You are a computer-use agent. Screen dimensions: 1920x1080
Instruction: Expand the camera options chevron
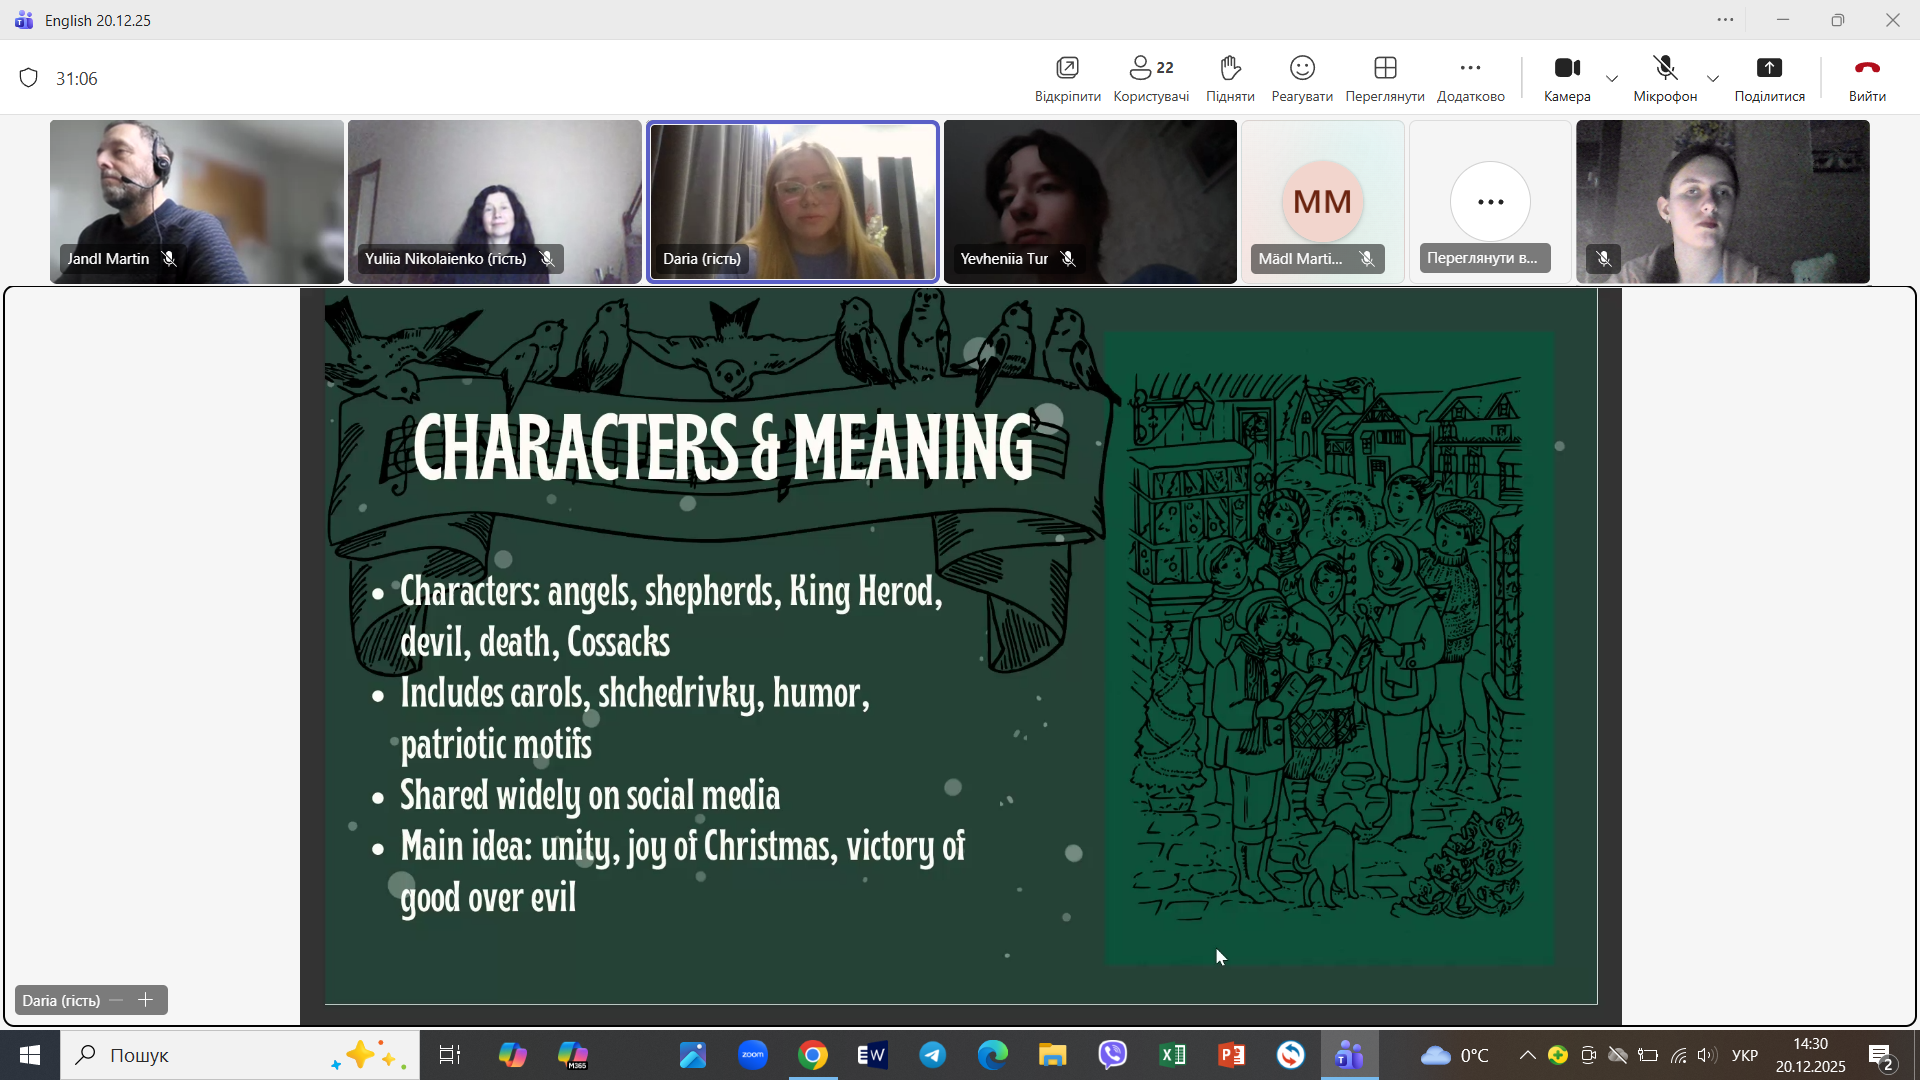pyautogui.click(x=1612, y=79)
